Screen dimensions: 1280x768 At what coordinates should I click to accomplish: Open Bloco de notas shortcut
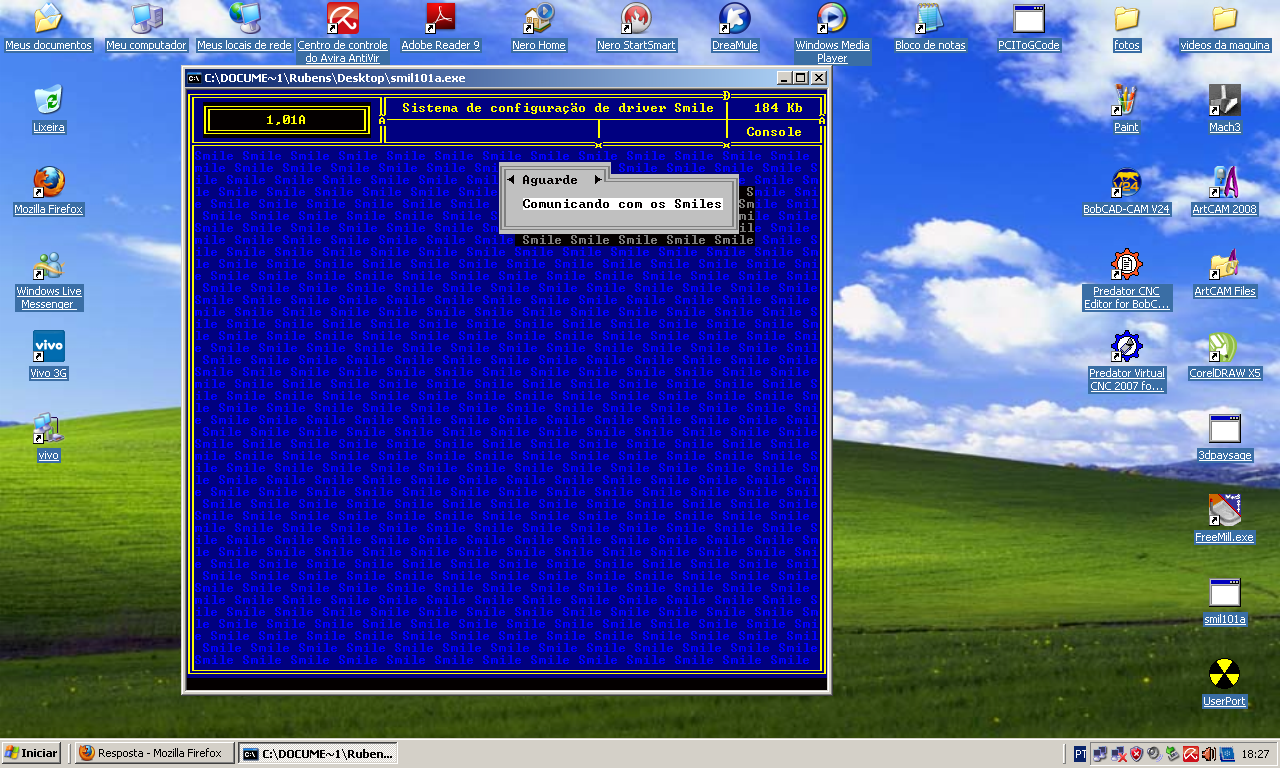point(930,27)
